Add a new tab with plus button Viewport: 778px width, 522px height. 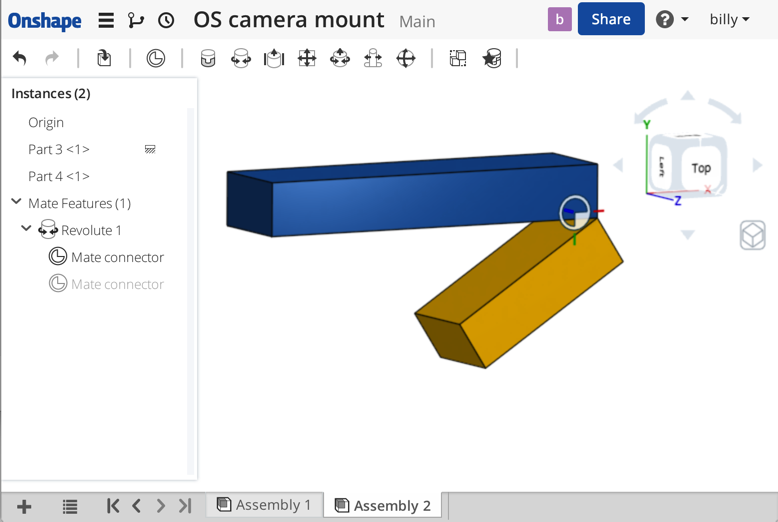[x=24, y=507]
